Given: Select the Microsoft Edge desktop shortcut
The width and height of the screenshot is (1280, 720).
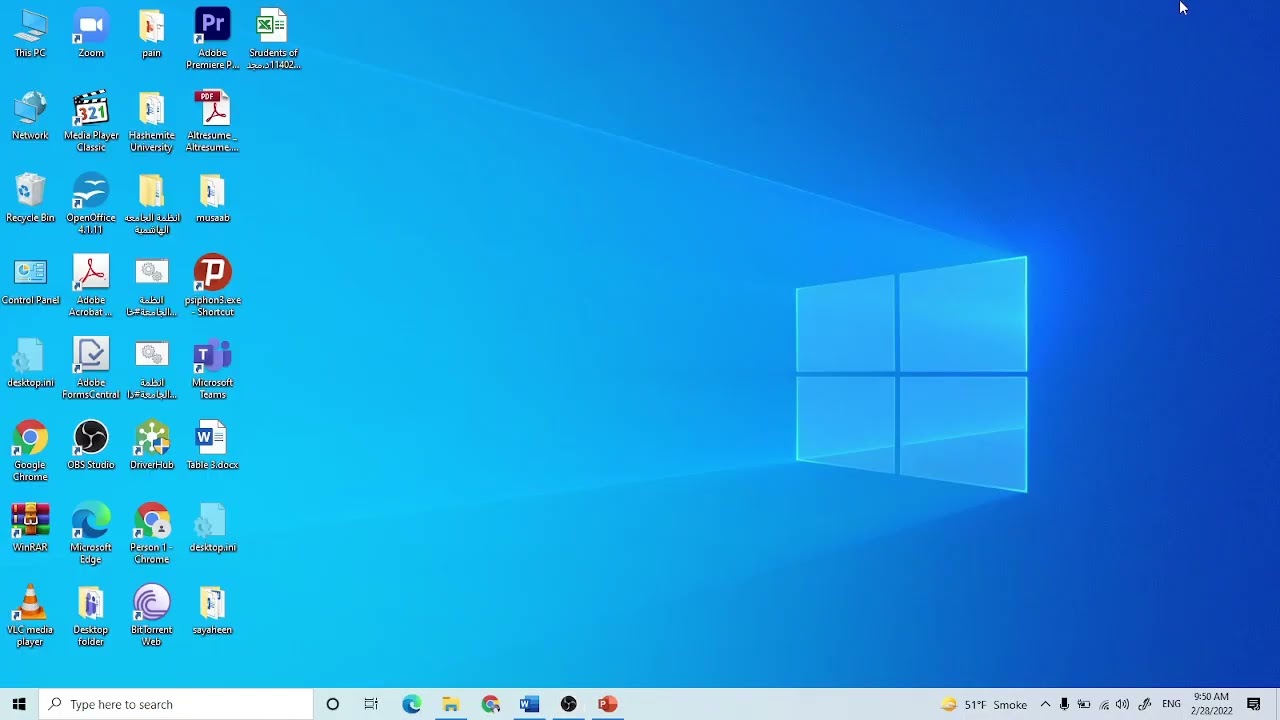Looking at the screenshot, I should pos(91,533).
